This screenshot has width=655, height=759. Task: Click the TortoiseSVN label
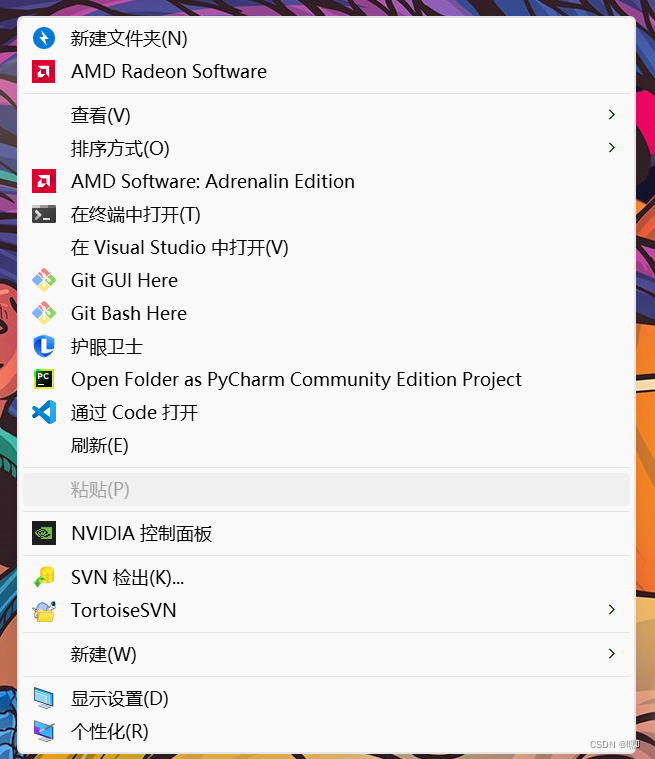pos(123,610)
